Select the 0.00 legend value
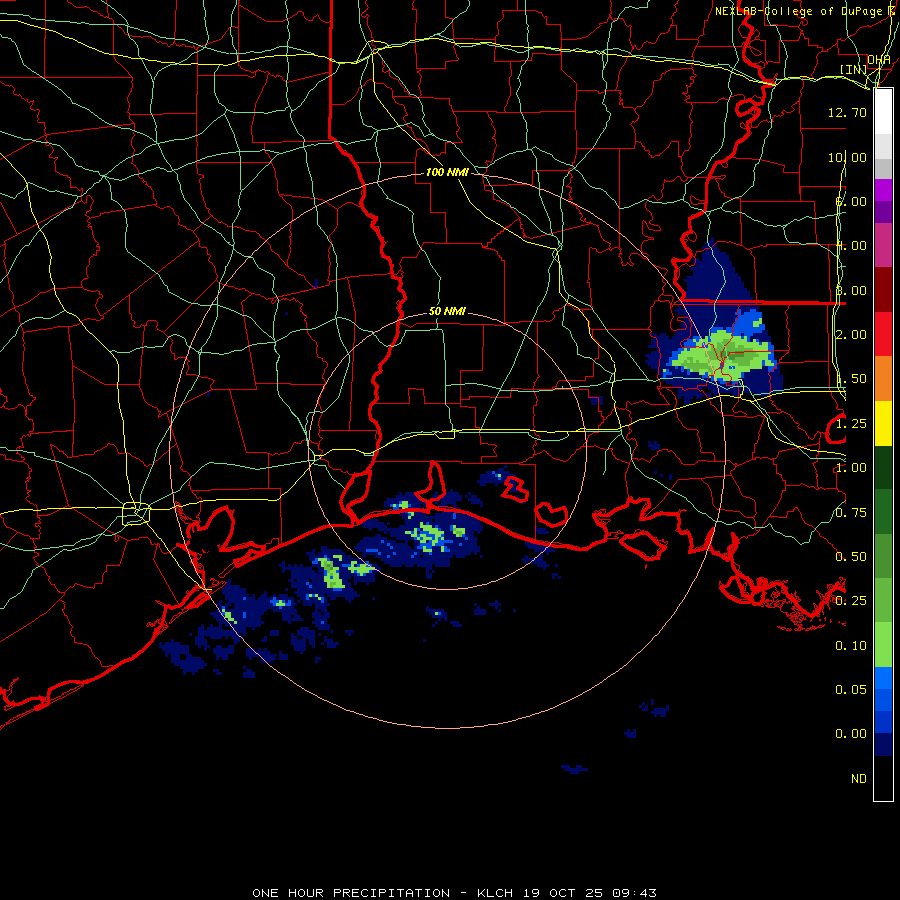This screenshot has height=900, width=900. tap(851, 734)
